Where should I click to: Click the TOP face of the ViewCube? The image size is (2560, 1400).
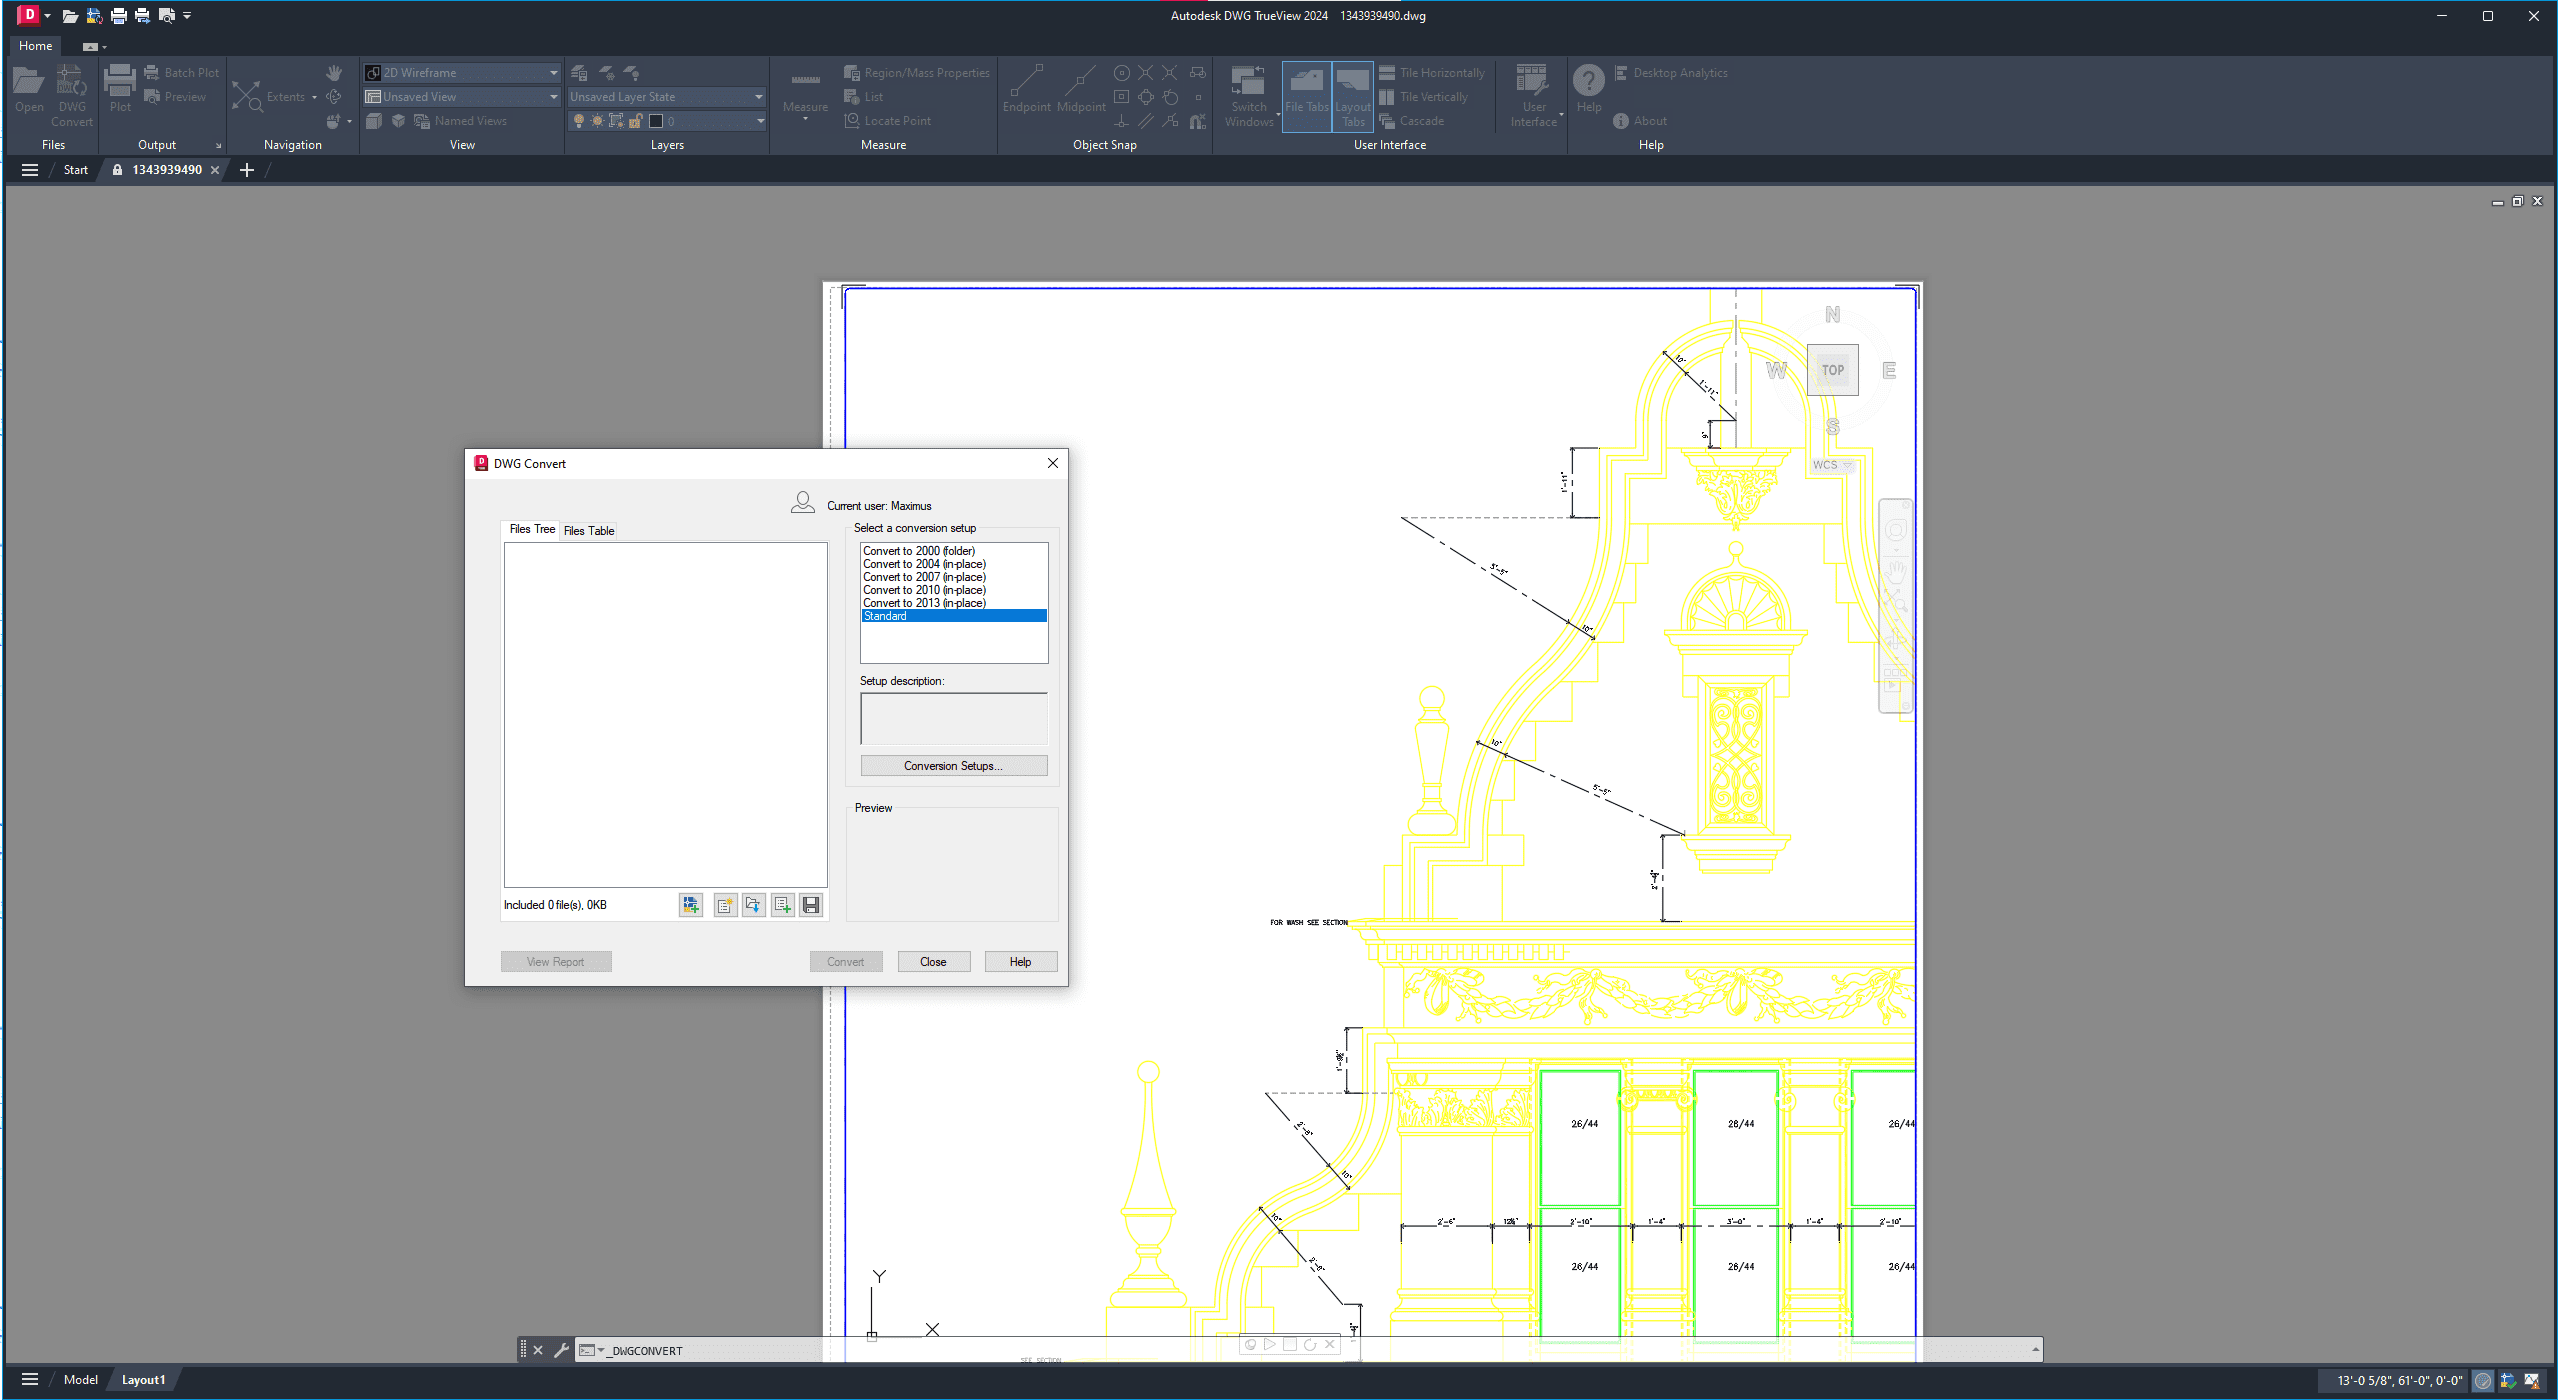(1832, 370)
